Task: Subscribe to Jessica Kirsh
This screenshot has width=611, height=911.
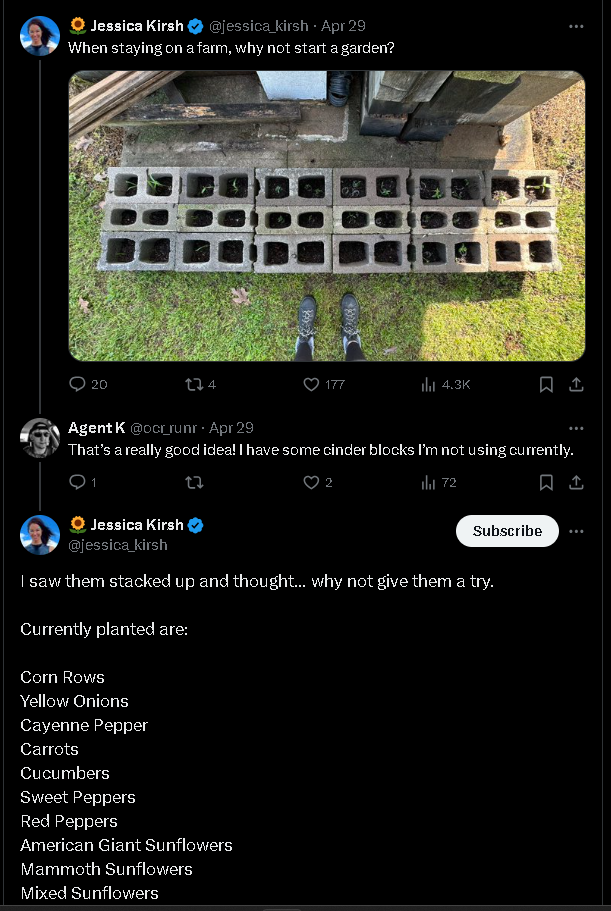Action: 507,531
